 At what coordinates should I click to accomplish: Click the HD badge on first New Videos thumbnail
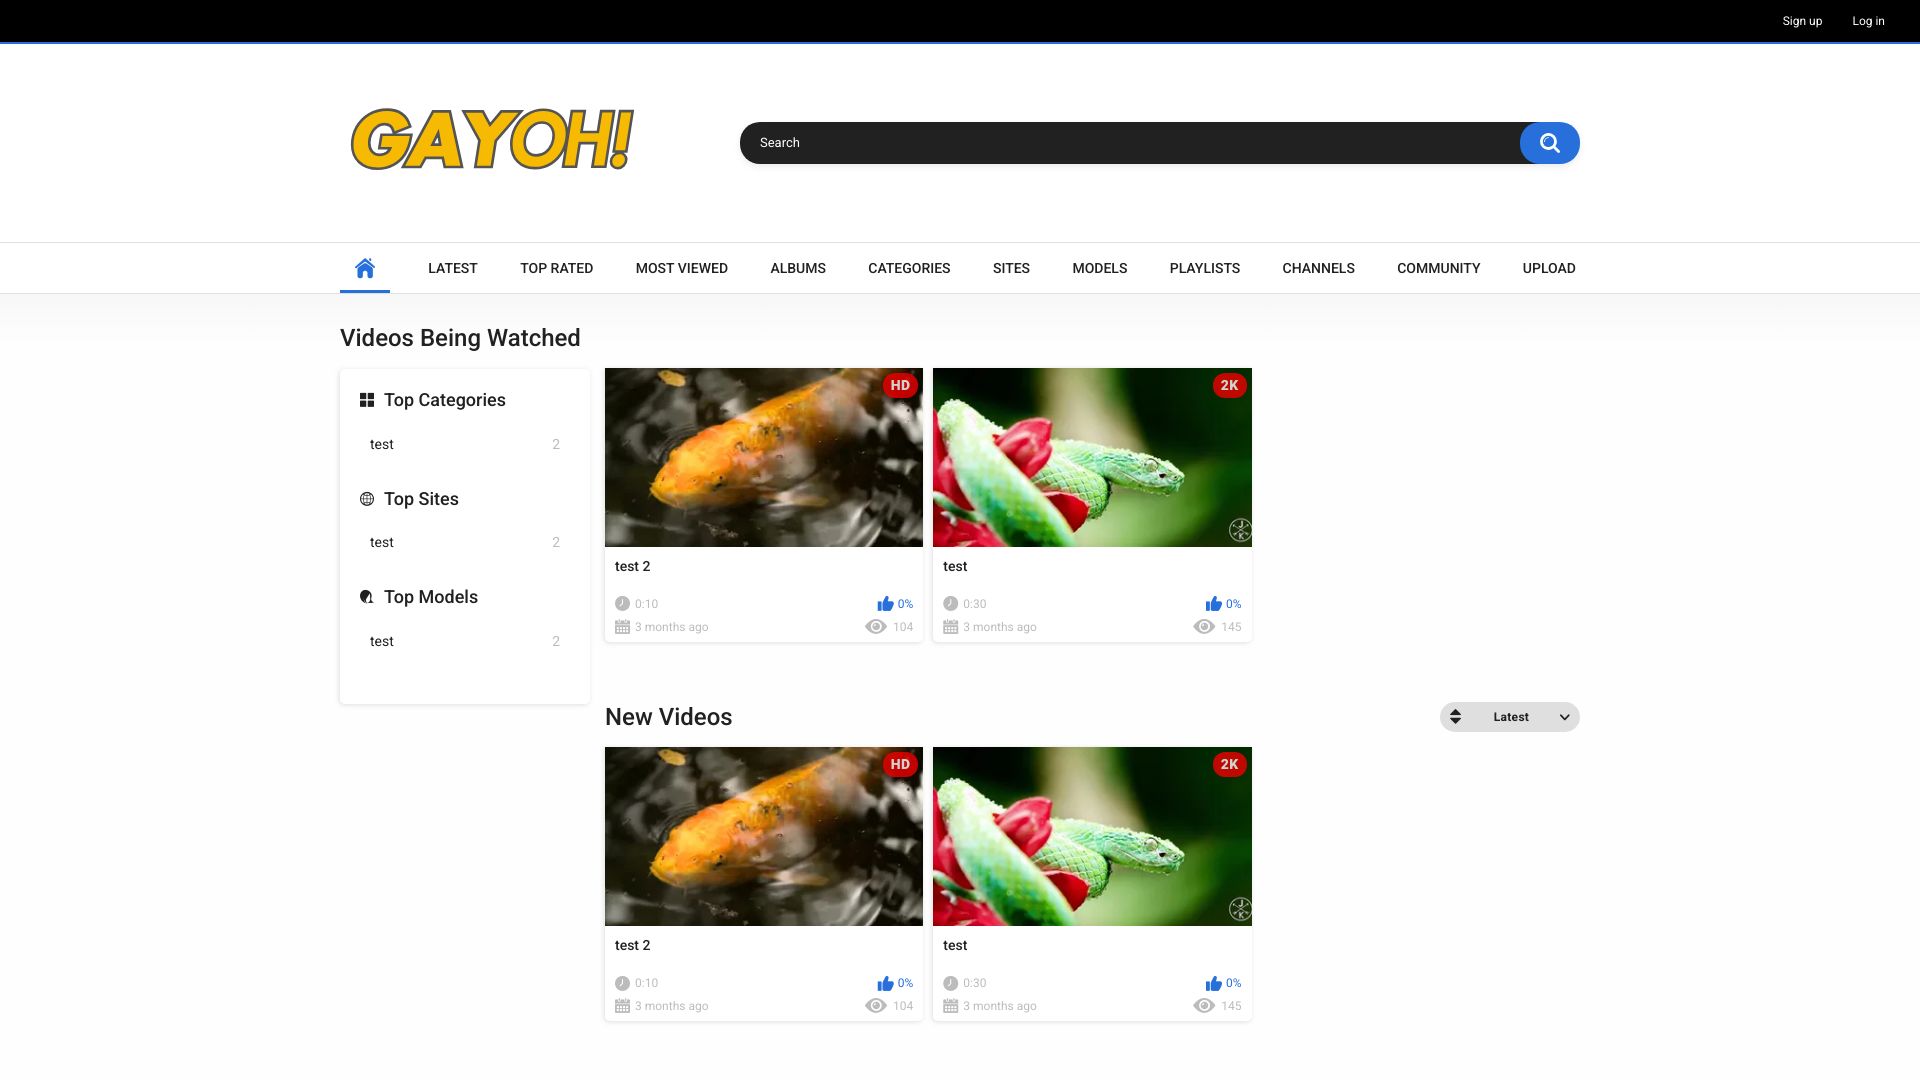tap(900, 764)
